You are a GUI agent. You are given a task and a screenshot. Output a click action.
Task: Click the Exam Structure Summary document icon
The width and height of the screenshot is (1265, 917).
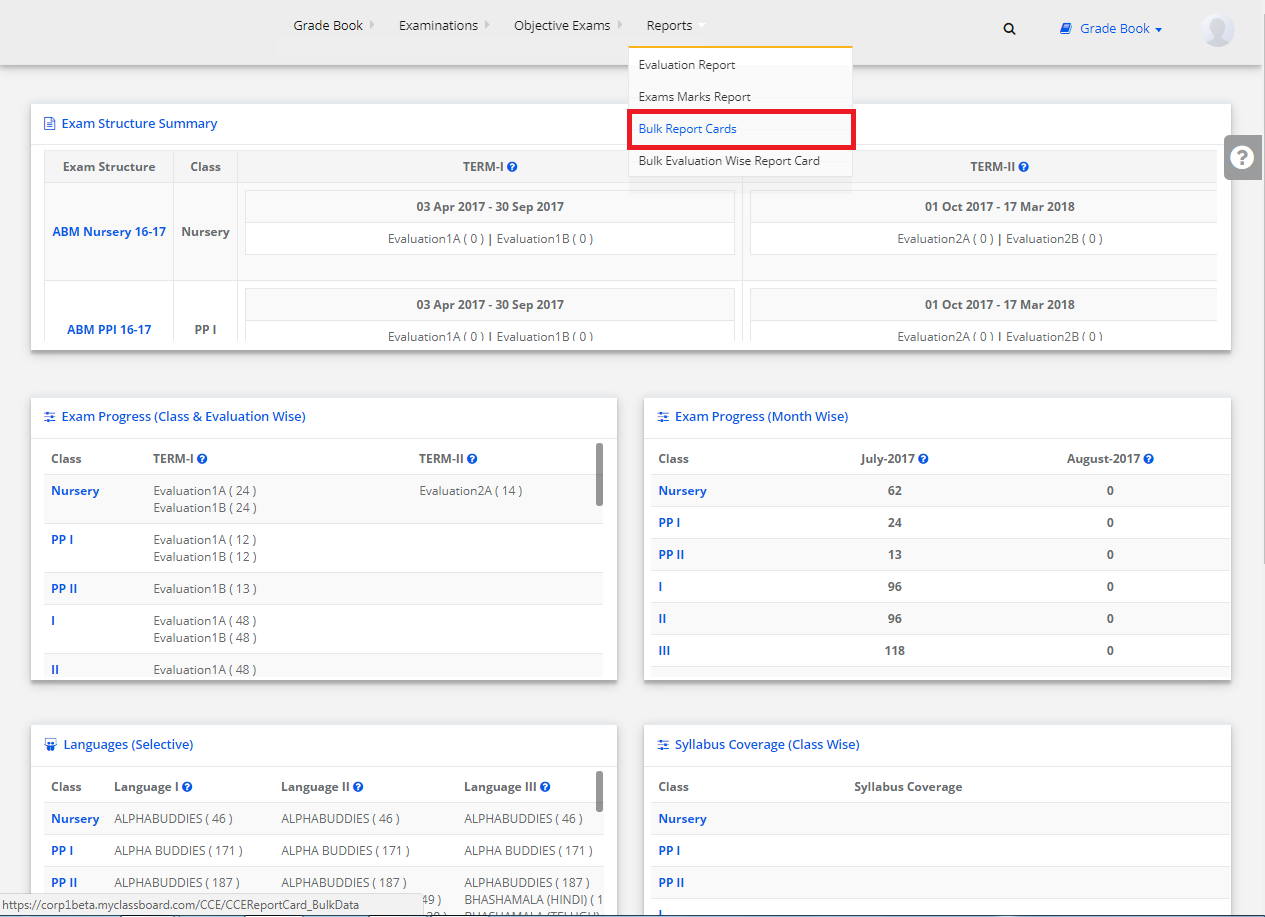click(49, 124)
